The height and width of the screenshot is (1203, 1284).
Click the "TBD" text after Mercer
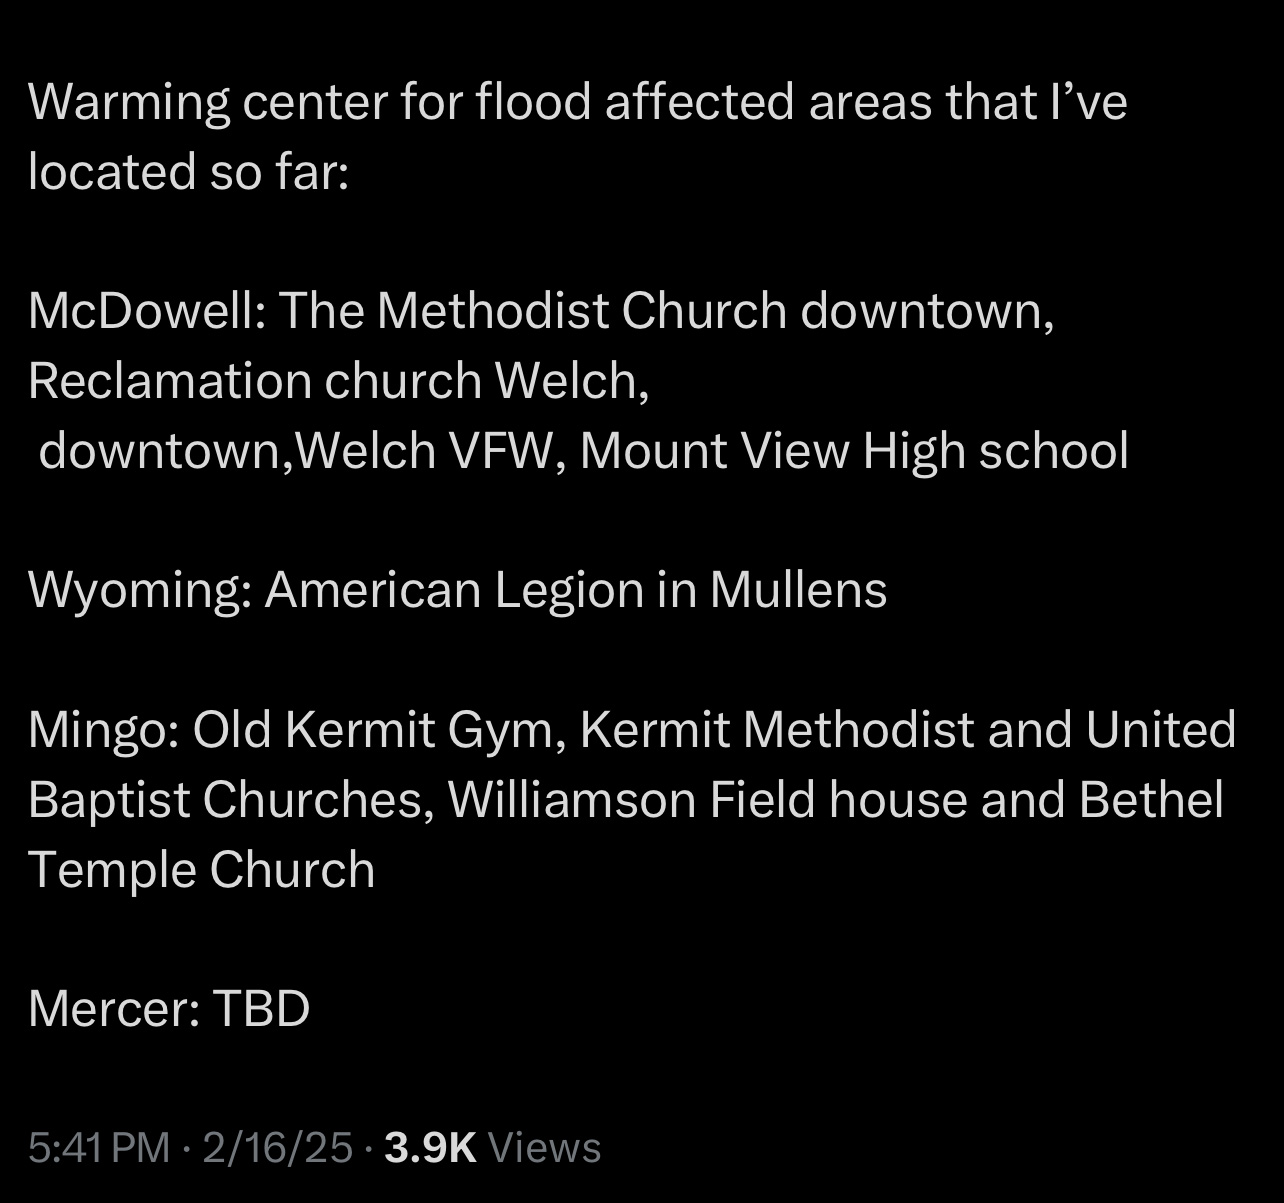(x=261, y=1008)
